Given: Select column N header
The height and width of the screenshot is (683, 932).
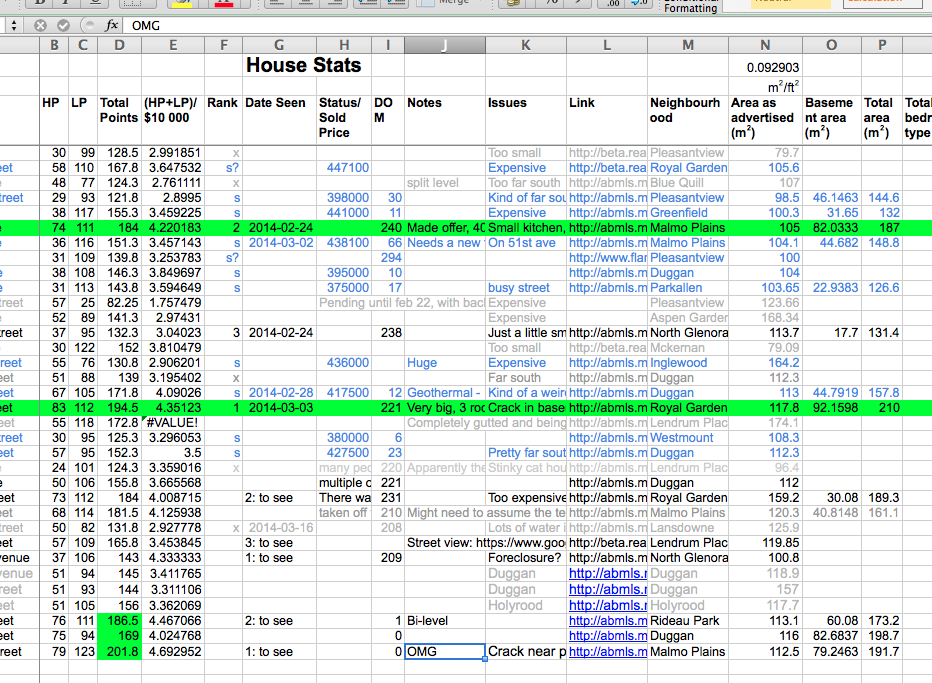Looking at the screenshot, I should point(765,45).
